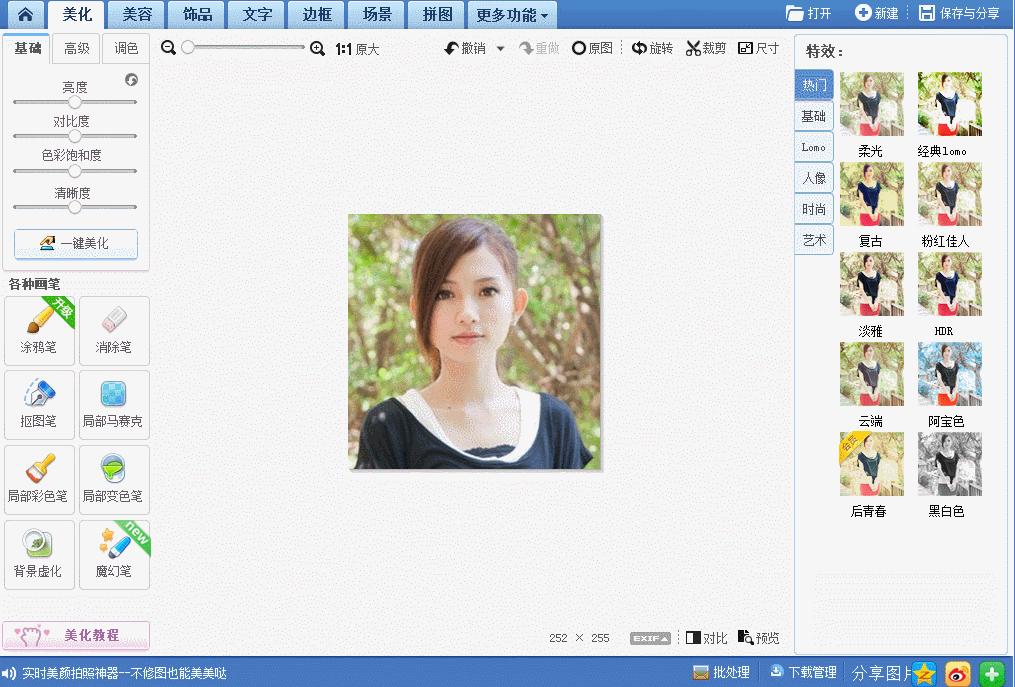Viewport: 1015px width, 687px height.
Task: Select the 背景虚化 background blur tool
Action: coord(39,554)
